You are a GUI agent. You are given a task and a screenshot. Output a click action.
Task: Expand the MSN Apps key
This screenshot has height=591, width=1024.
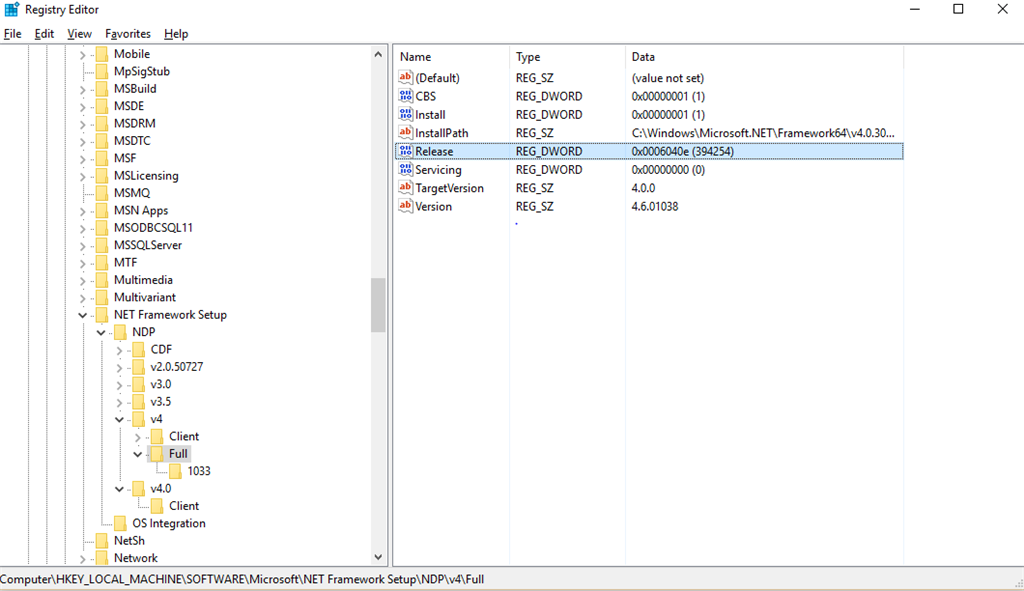coord(83,211)
